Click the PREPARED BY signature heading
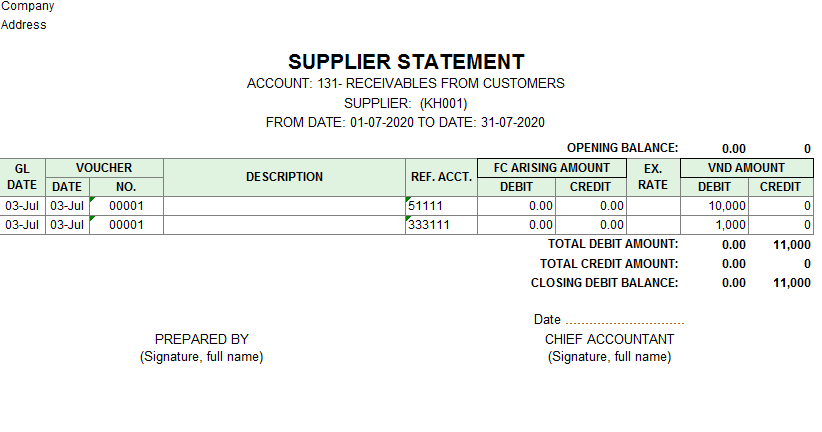This screenshot has height=432, width=822. [x=201, y=339]
